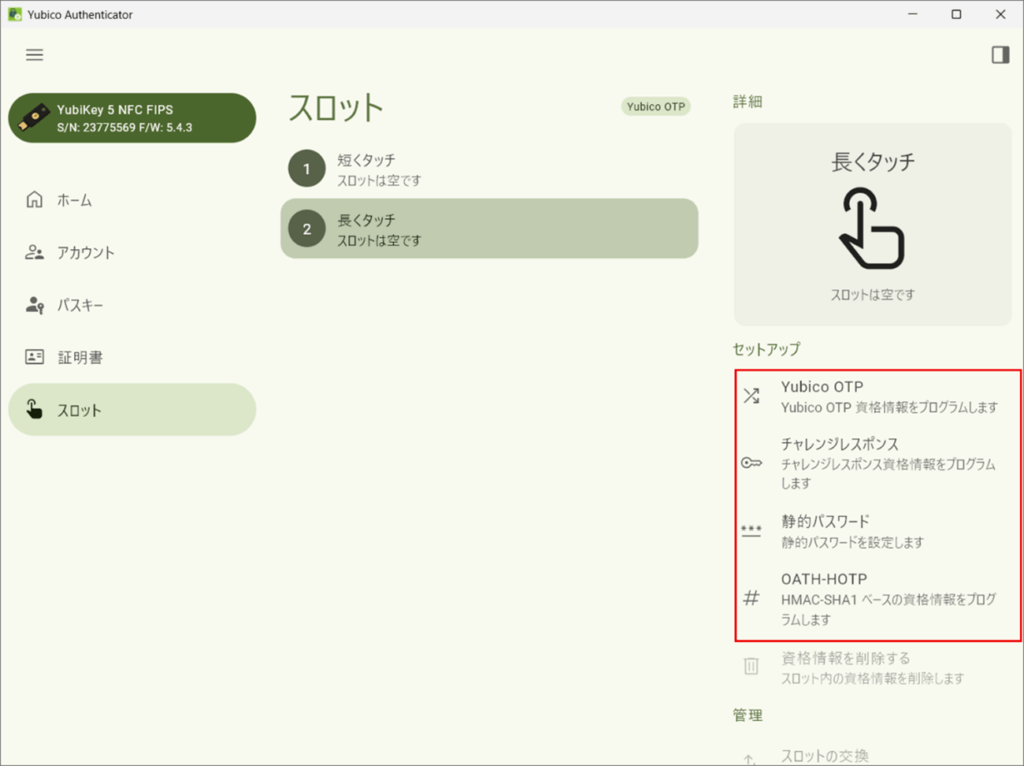
Task: Program a Yubico OTP credential via shuffle icon
Action: (751, 396)
